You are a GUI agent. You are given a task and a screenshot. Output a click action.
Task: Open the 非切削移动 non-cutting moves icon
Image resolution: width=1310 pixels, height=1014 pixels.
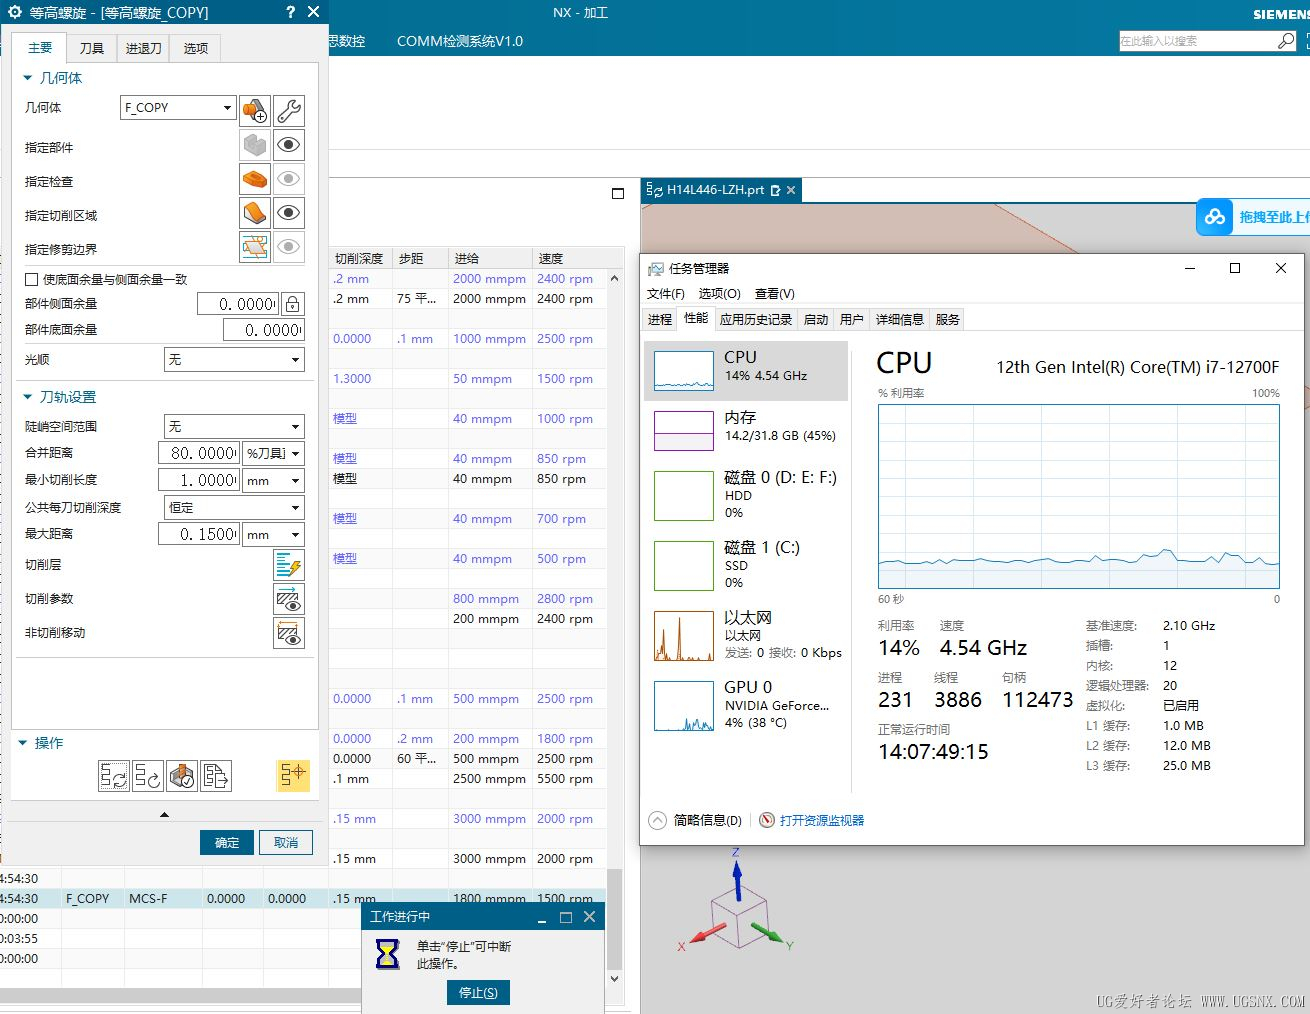[x=288, y=633]
